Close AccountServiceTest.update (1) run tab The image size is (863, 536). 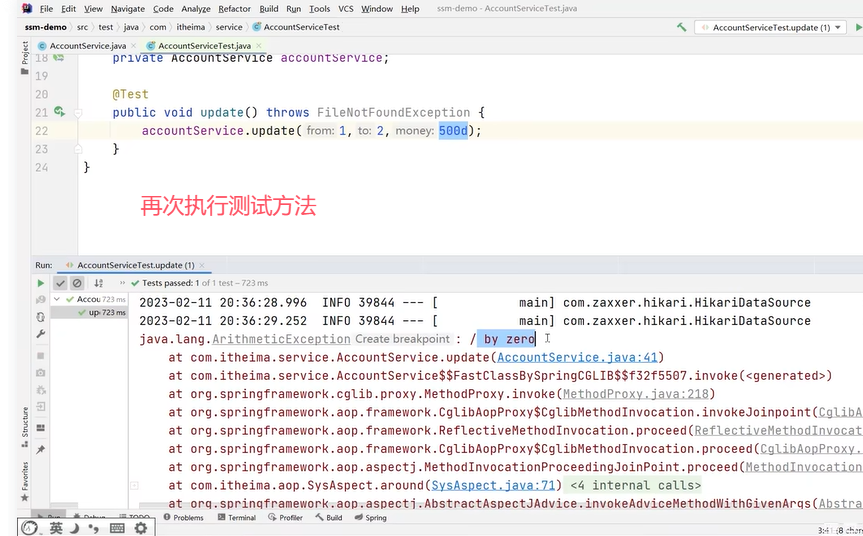click(x=201, y=265)
